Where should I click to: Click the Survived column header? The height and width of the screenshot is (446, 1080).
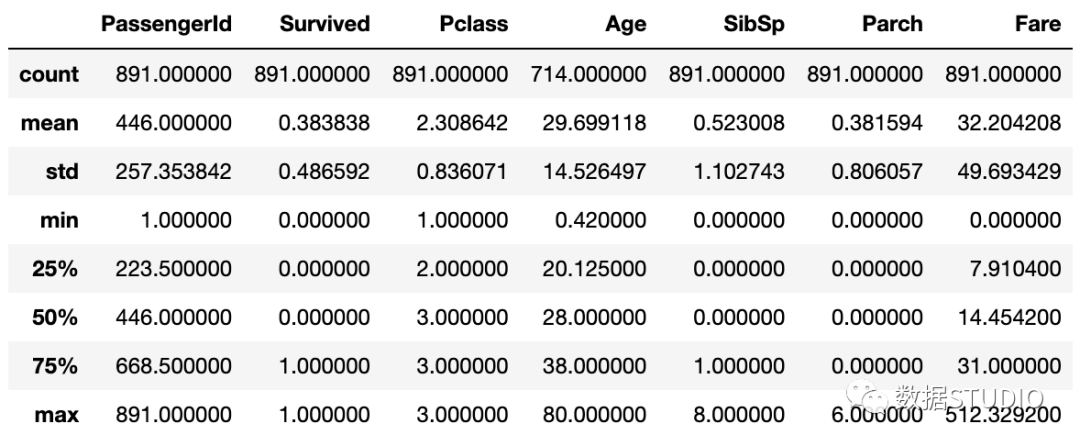325,24
